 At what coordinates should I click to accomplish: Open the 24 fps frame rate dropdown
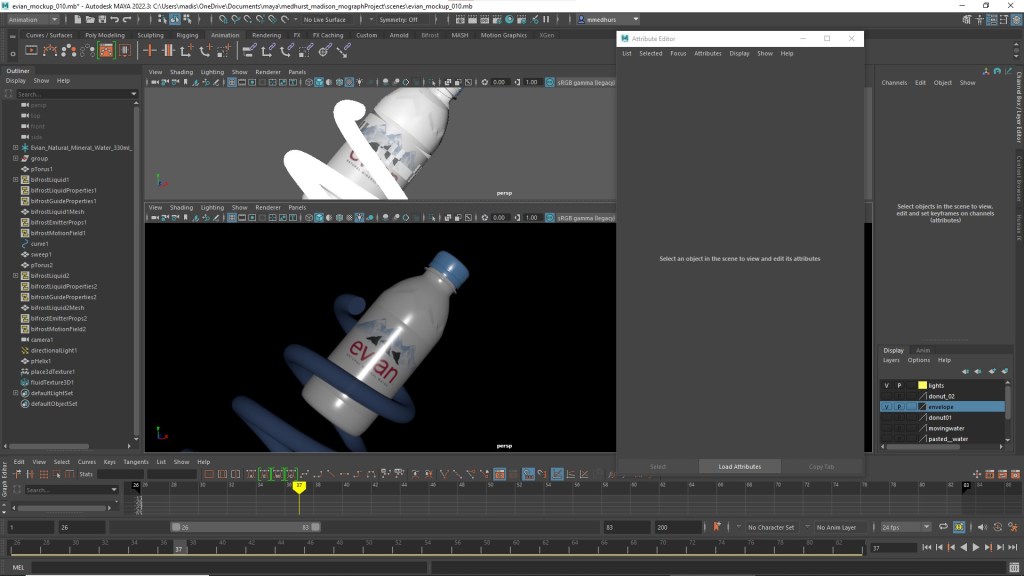point(904,527)
